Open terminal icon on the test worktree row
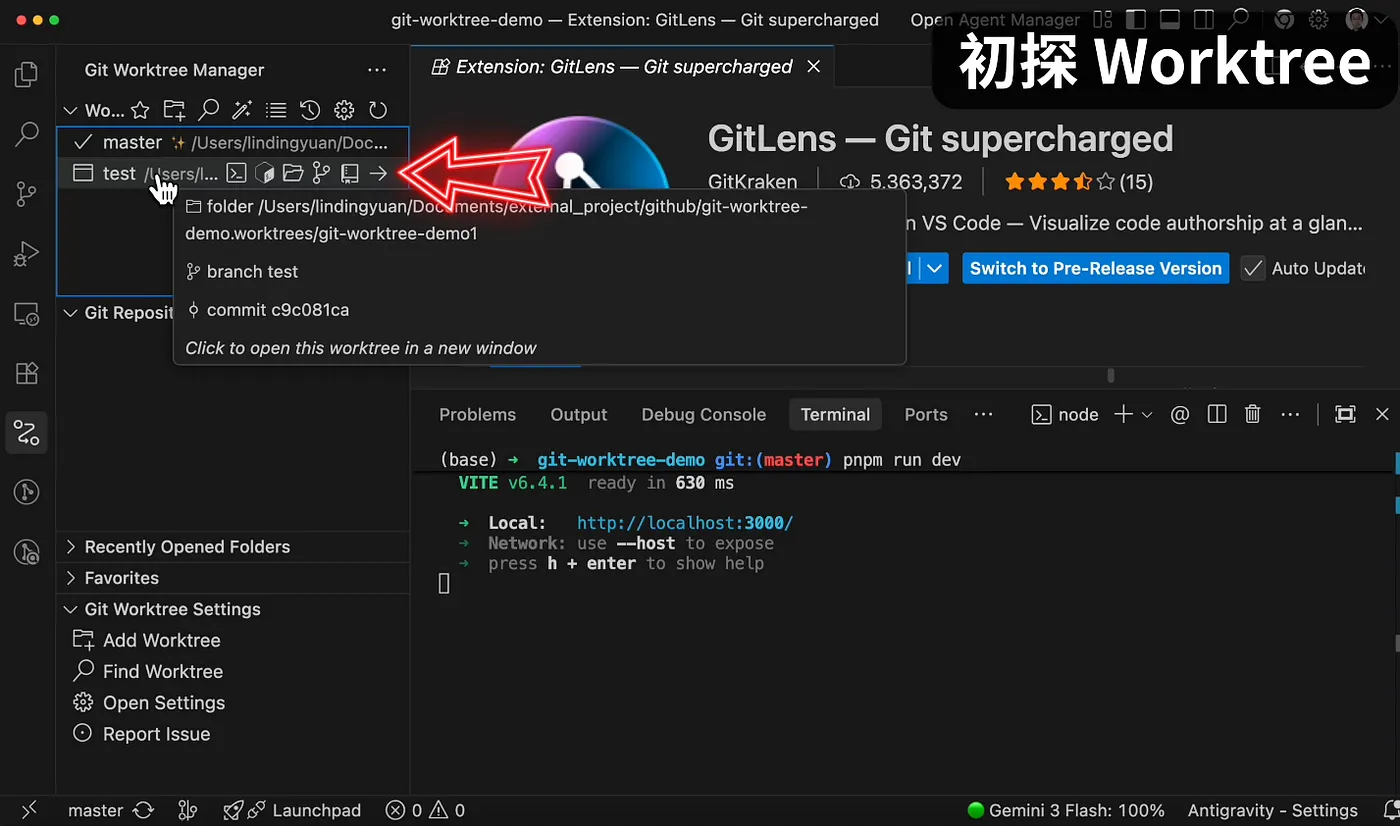This screenshot has height=826, width=1400. tap(236, 174)
